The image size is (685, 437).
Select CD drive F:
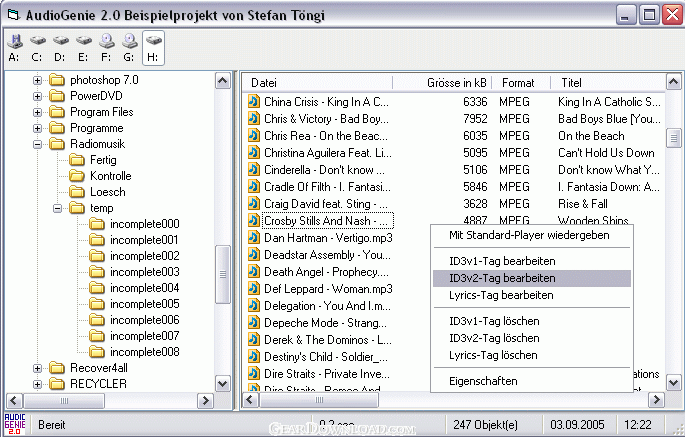pyautogui.click(x=107, y=48)
